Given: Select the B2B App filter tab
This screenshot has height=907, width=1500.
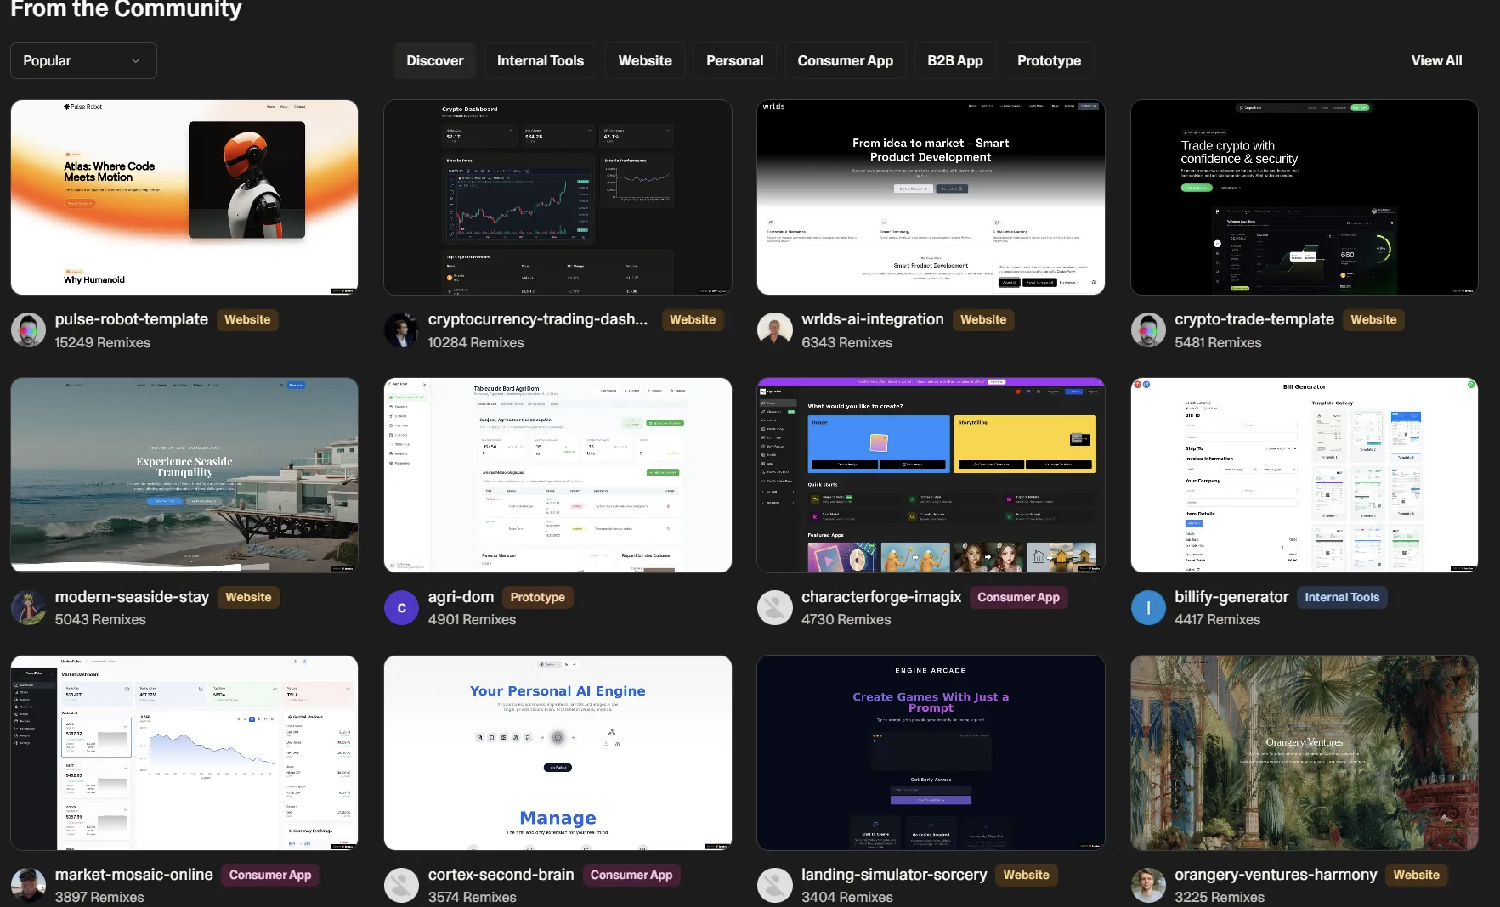Looking at the screenshot, I should click(x=955, y=61).
